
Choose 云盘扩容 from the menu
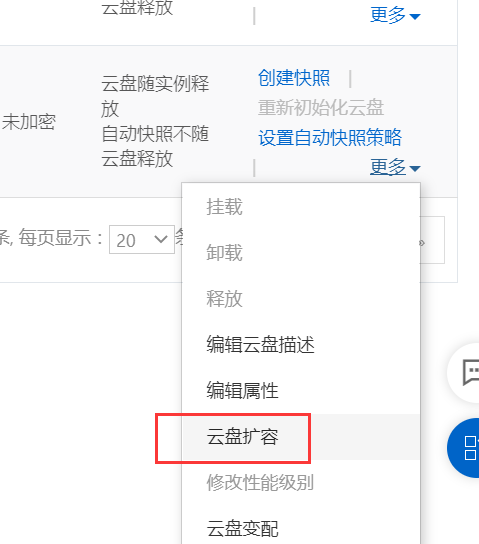242,437
